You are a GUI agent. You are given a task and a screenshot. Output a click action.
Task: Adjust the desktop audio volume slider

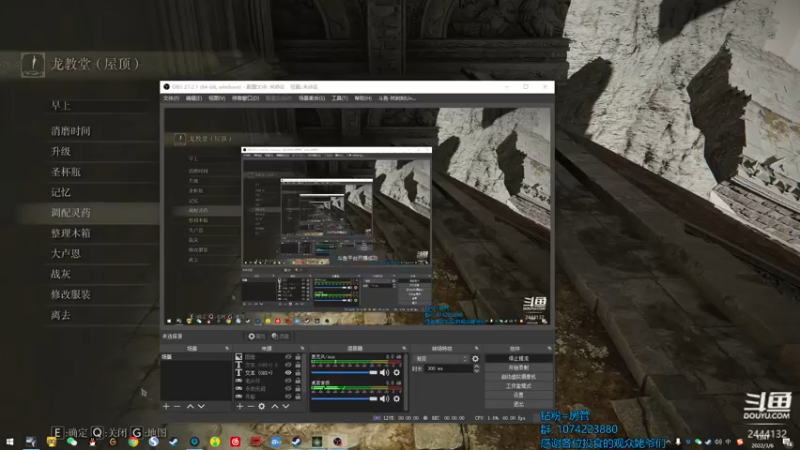(x=344, y=398)
